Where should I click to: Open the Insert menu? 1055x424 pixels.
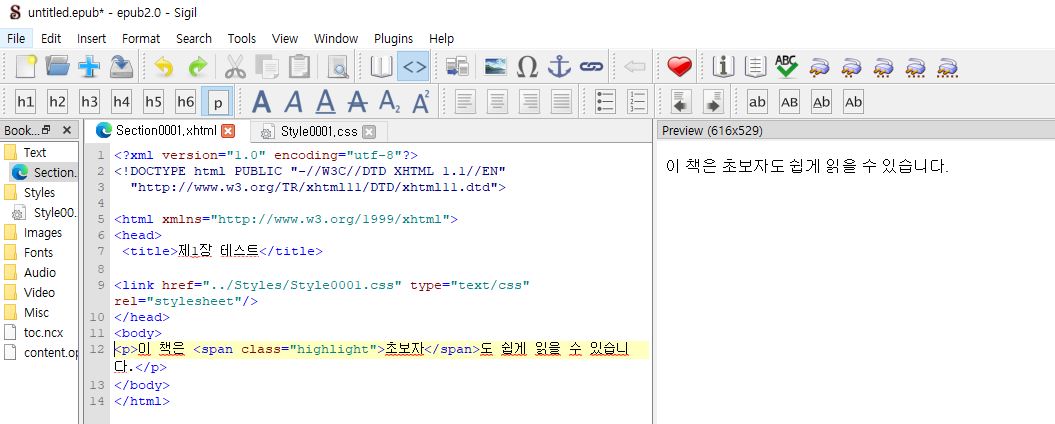(x=92, y=38)
